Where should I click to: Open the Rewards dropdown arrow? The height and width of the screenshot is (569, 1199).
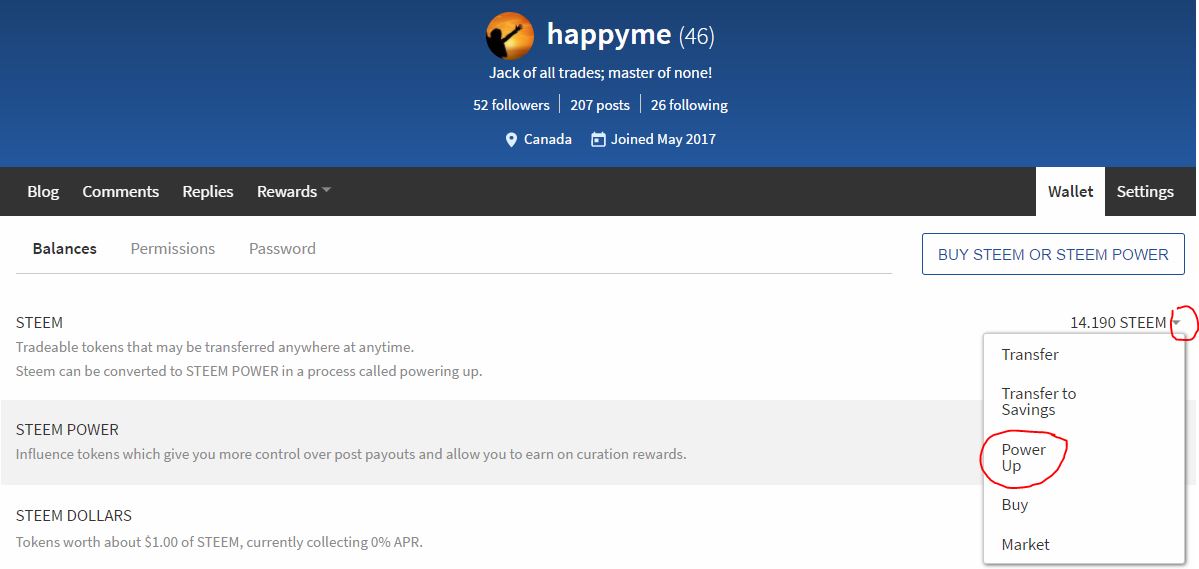(x=326, y=190)
